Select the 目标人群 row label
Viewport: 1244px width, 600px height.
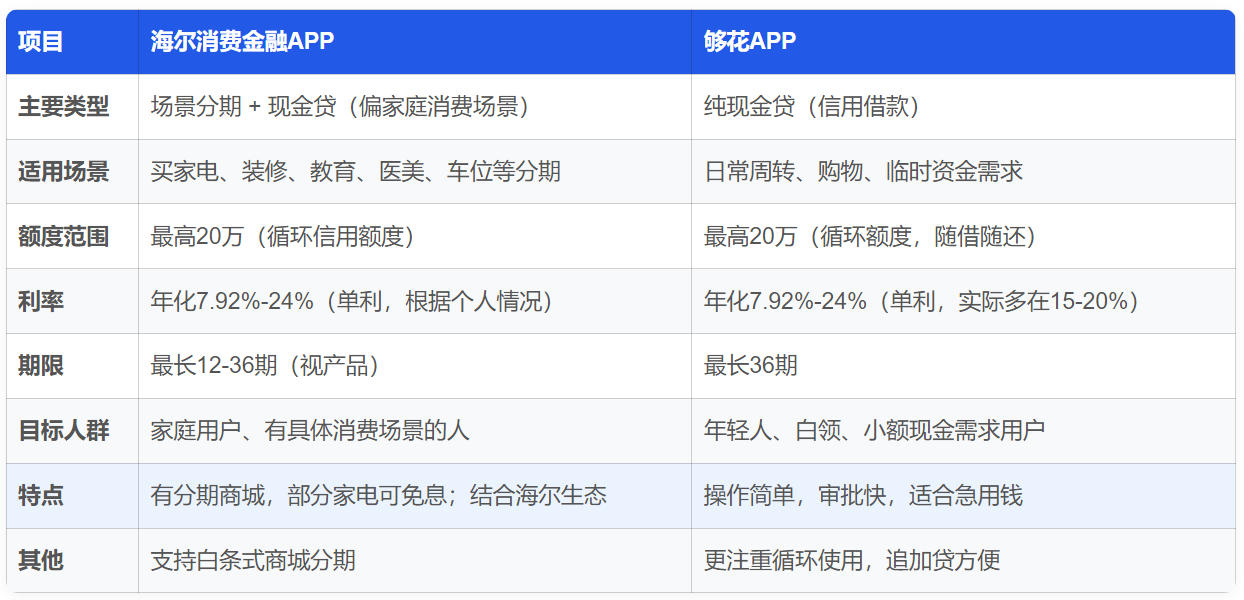(x=64, y=431)
